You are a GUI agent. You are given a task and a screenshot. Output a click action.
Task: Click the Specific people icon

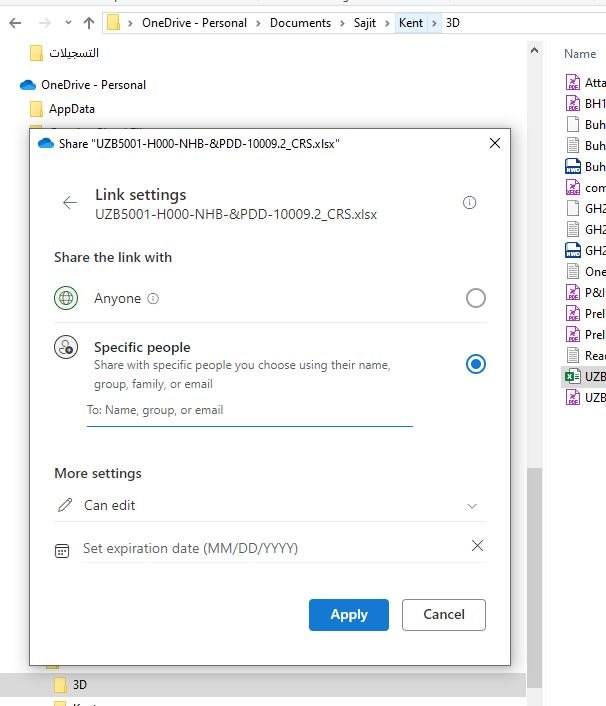click(66, 347)
